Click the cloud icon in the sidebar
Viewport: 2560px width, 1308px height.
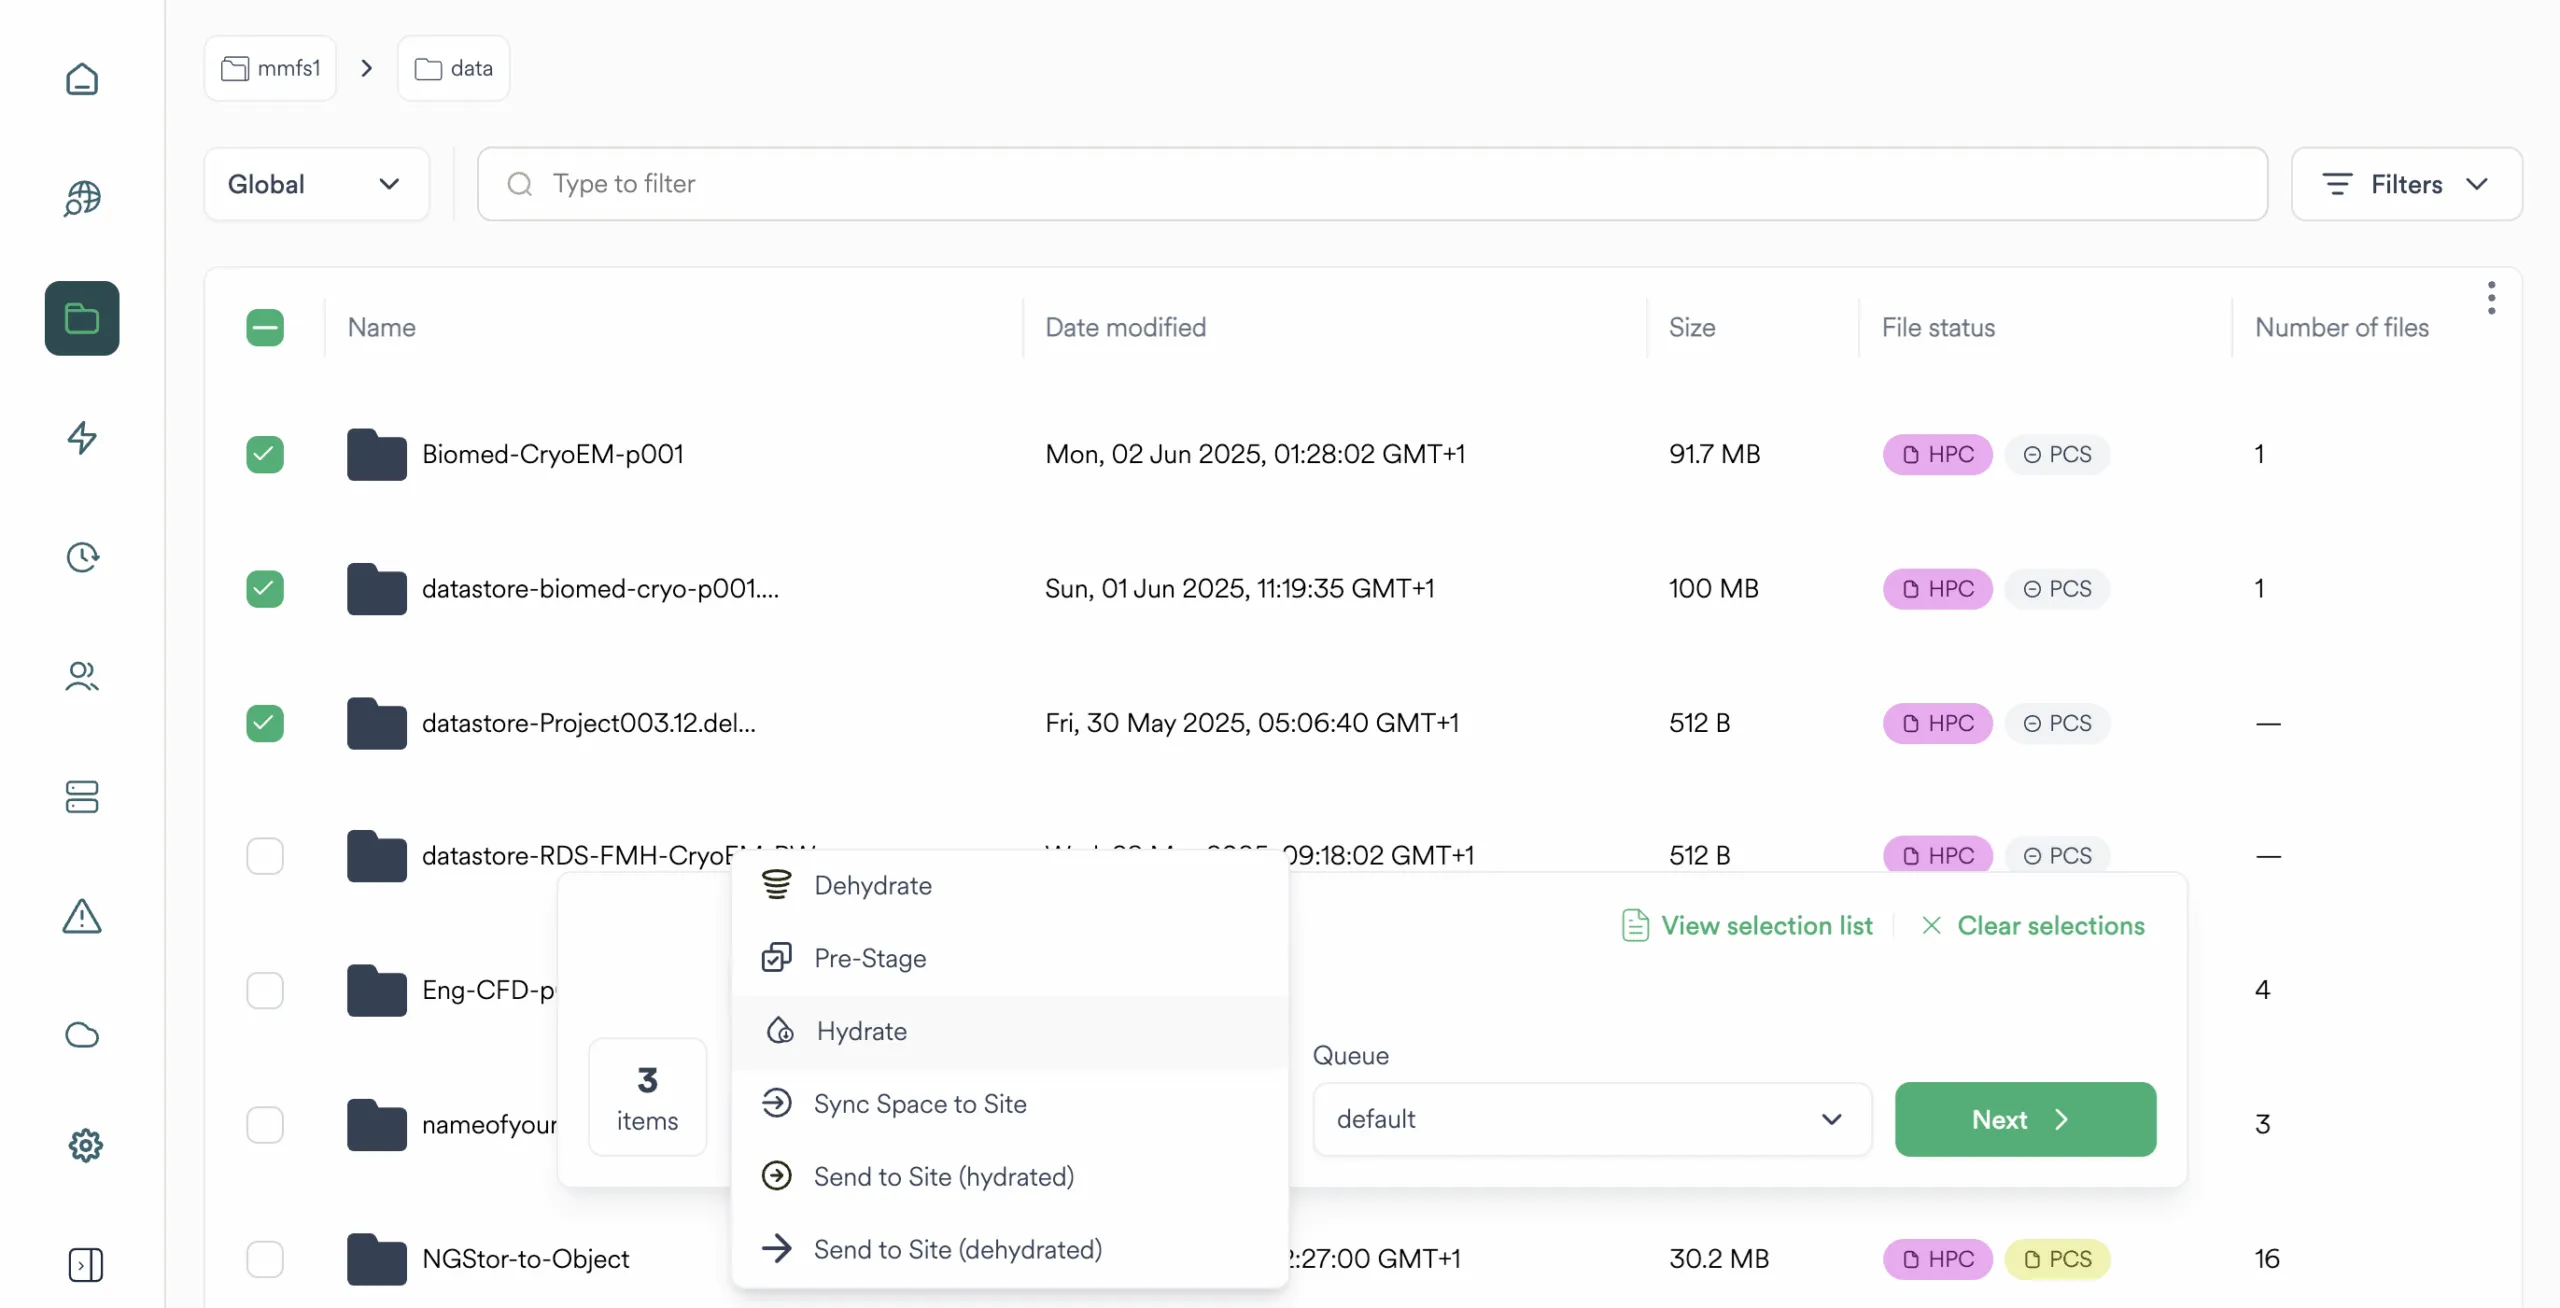pos(82,1035)
